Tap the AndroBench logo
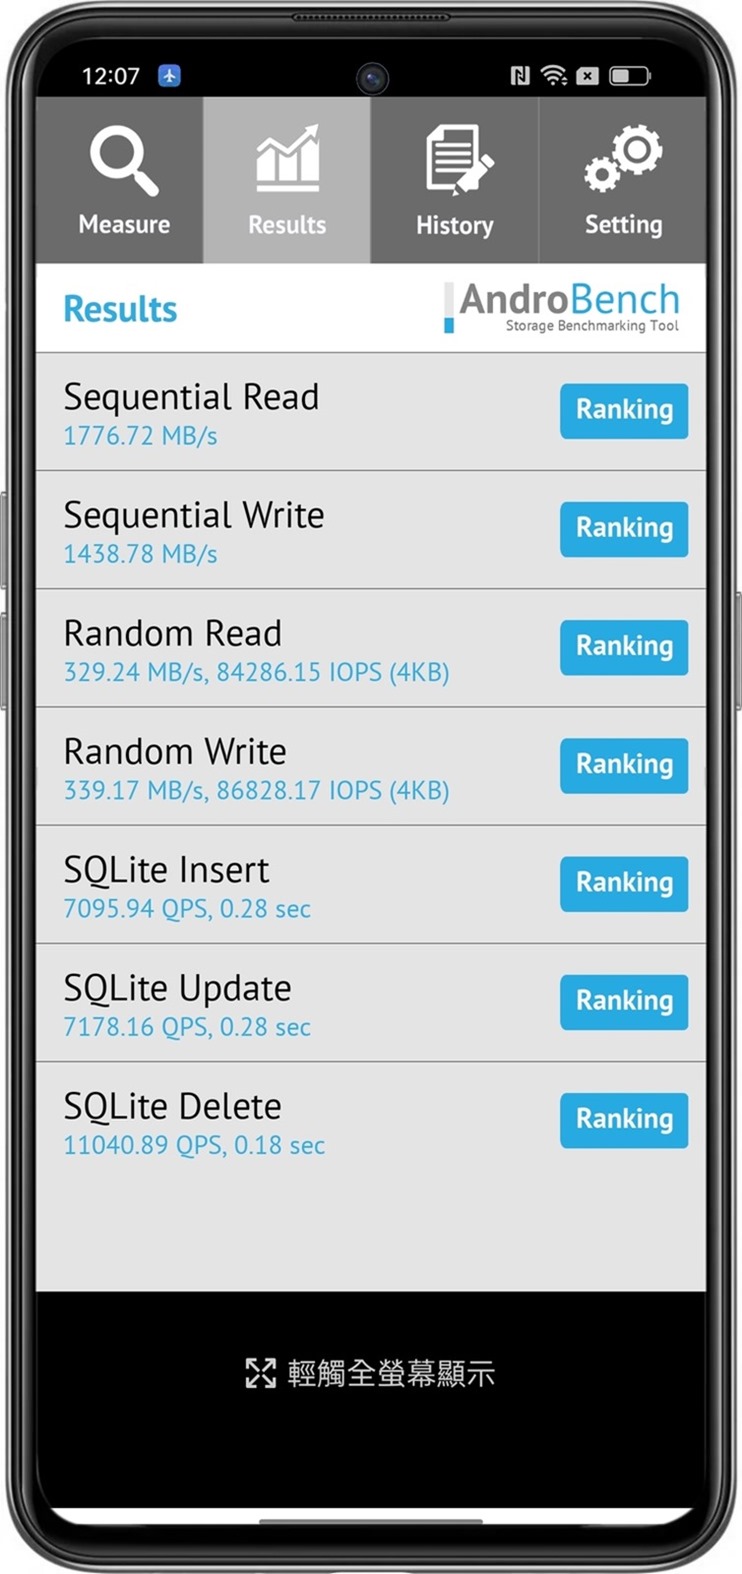This screenshot has width=742, height=1574. (x=562, y=307)
